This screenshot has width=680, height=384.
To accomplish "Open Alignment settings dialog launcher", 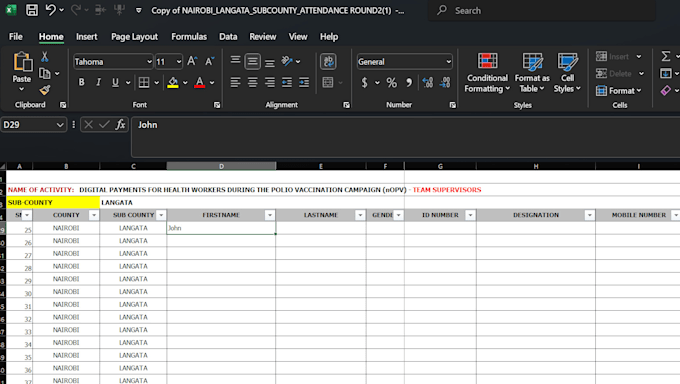I will [x=346, y=105].
